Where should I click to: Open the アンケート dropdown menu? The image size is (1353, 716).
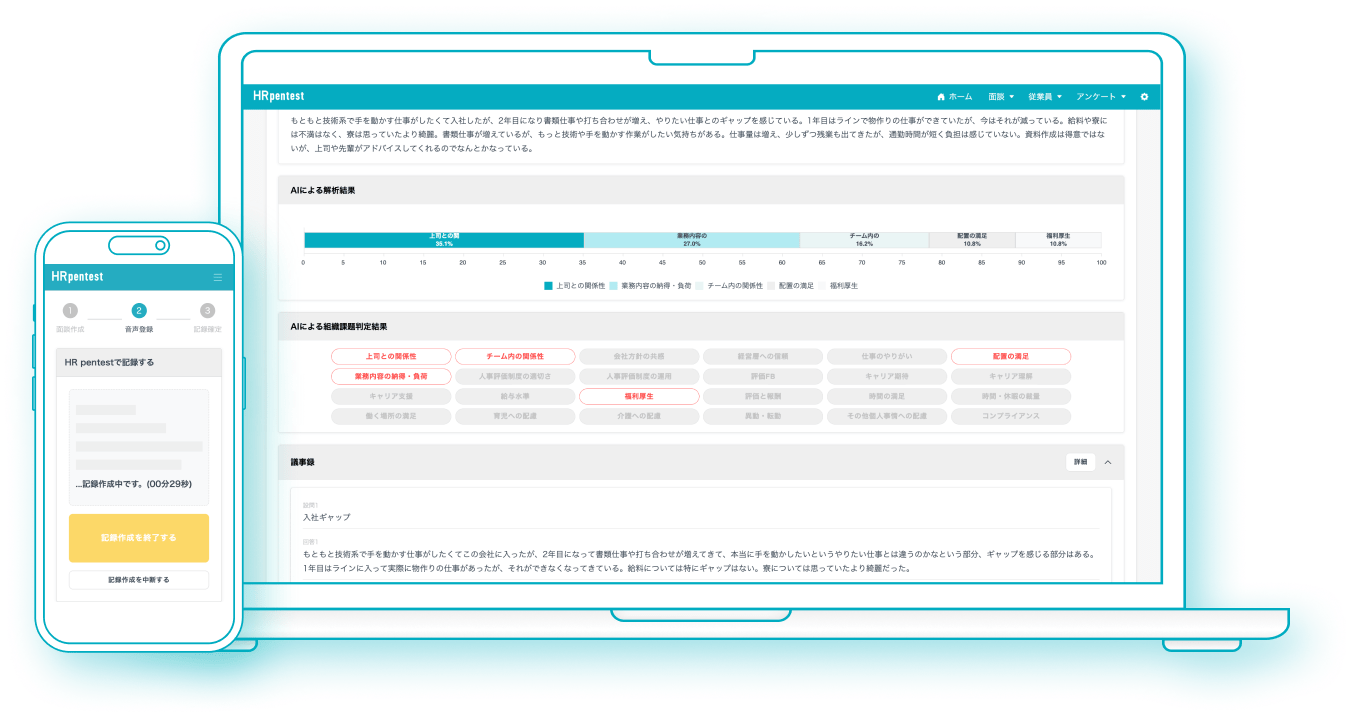pos(1097,96)
